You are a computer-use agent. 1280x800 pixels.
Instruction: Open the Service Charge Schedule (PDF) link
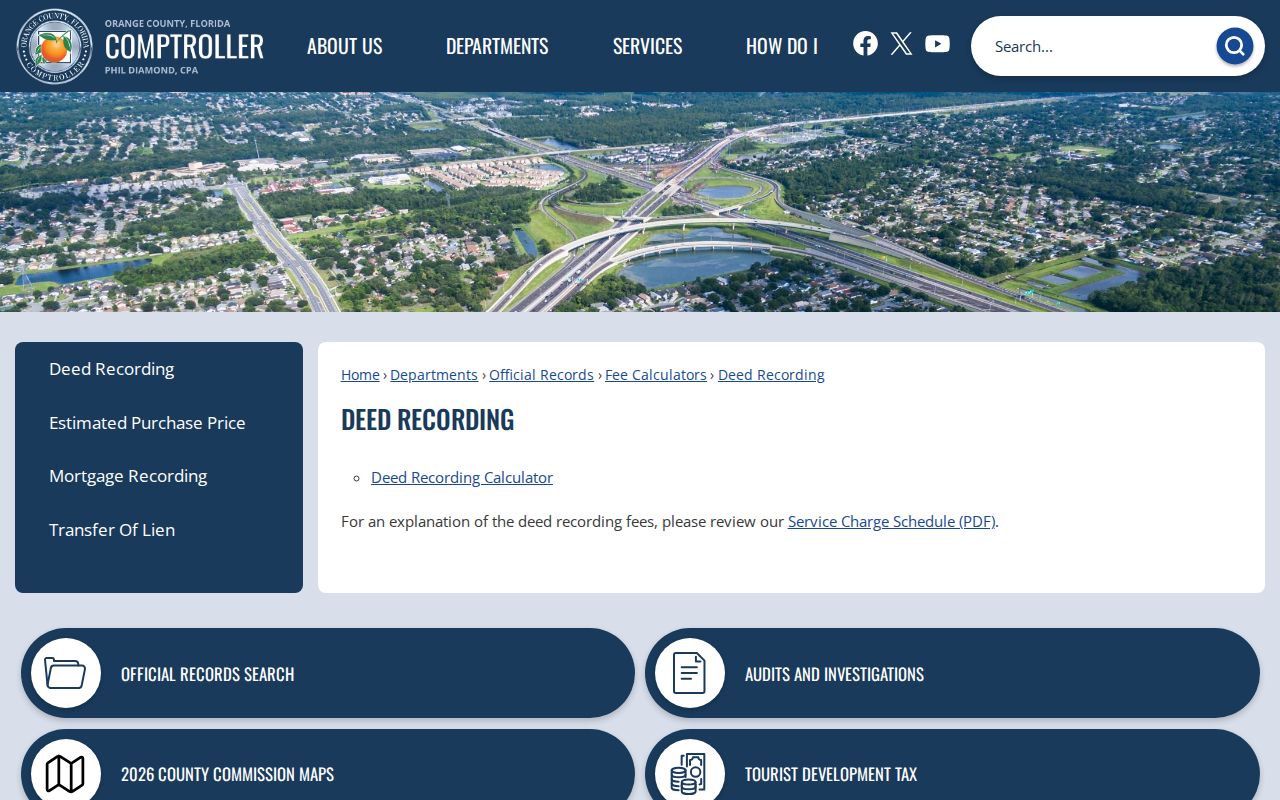(x=891, y=522)
